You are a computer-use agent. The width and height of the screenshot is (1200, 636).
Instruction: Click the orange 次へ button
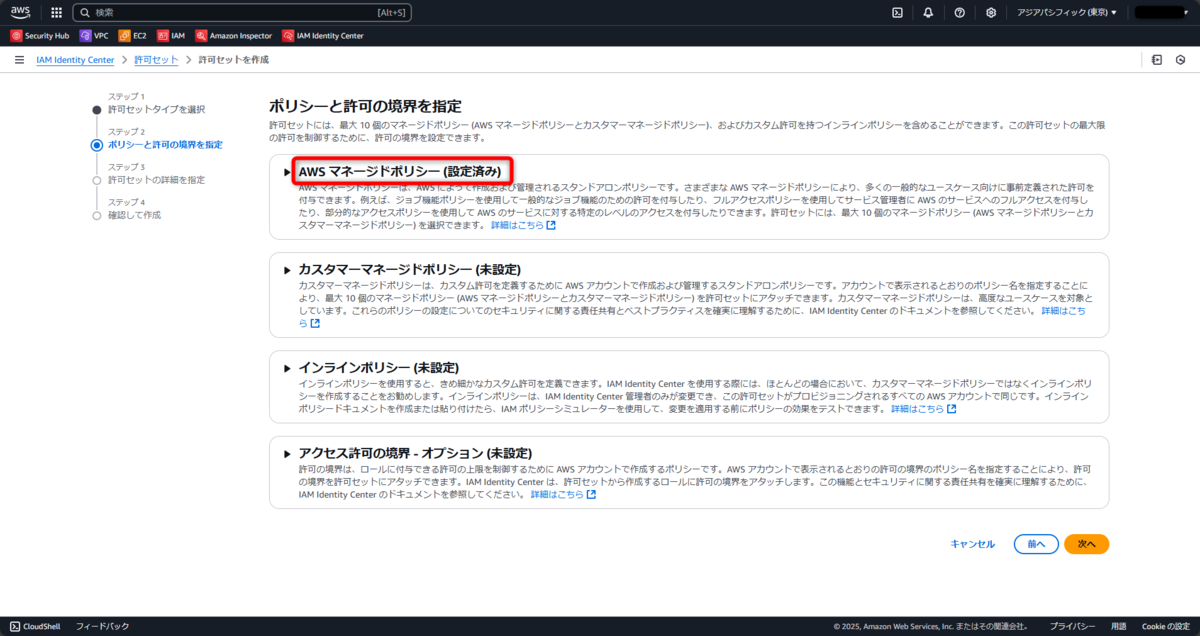coord(1087,544)
